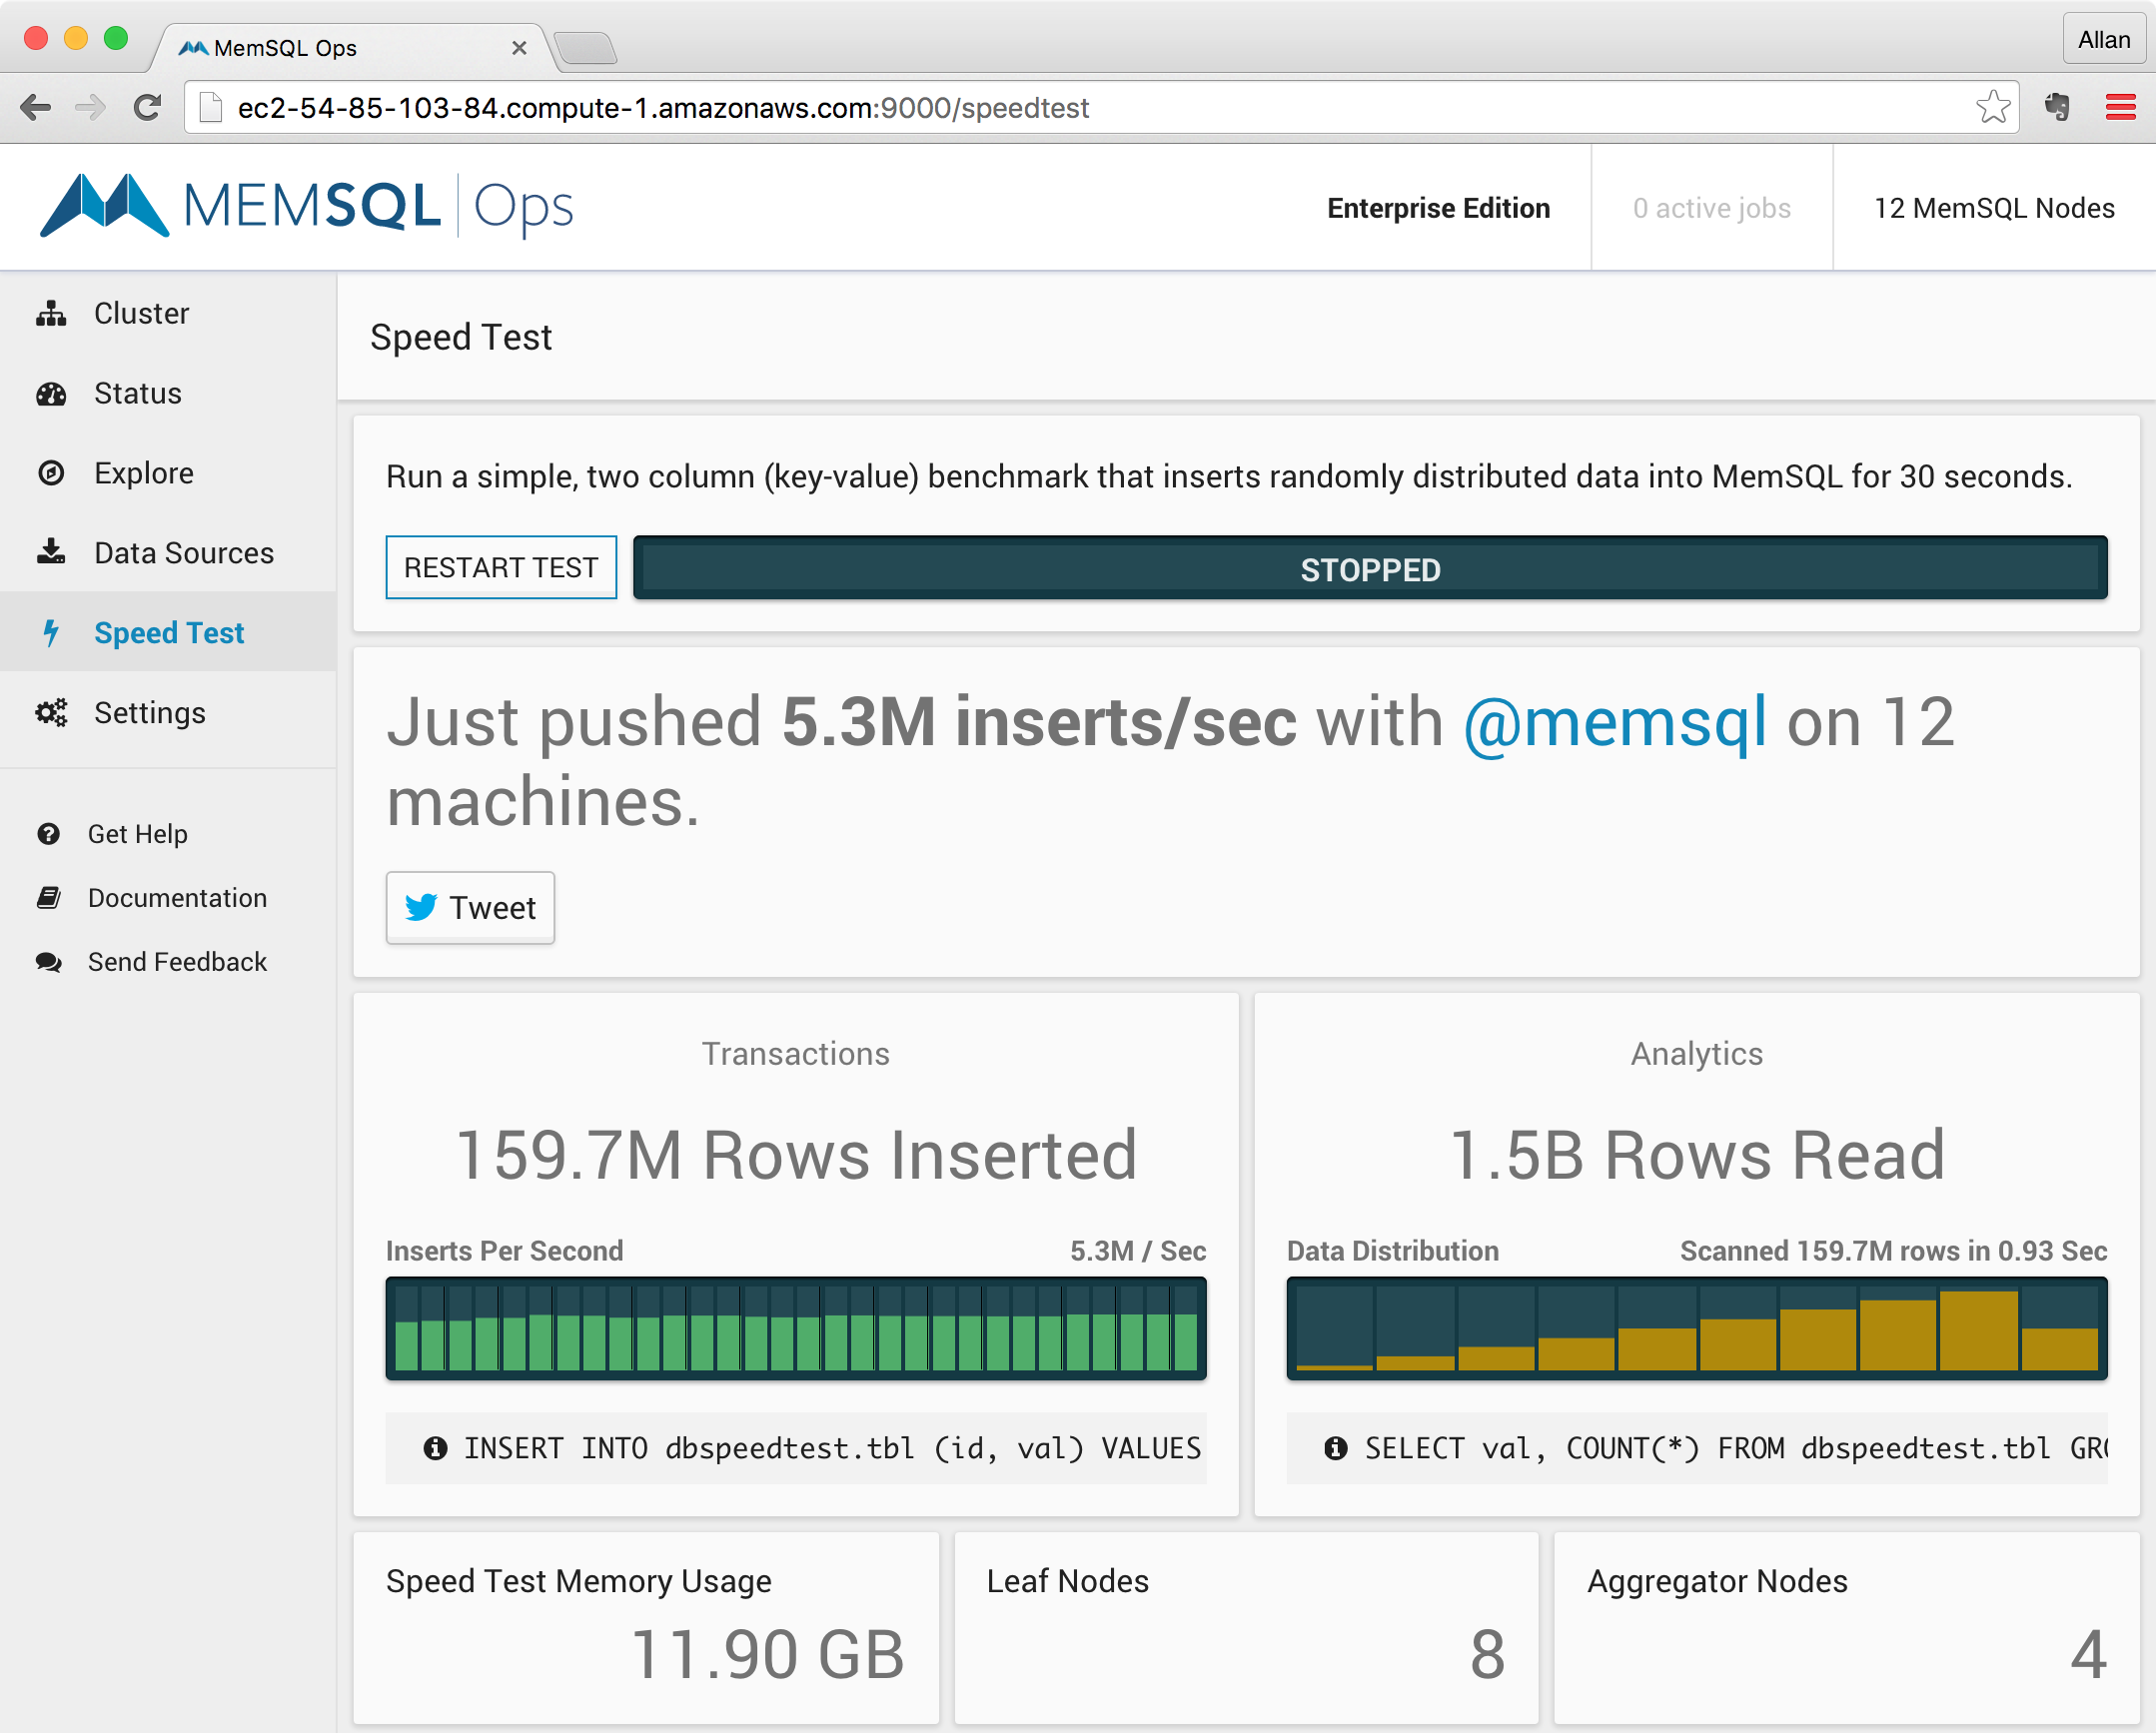Reload the page with refresh icon

[148, 107]
